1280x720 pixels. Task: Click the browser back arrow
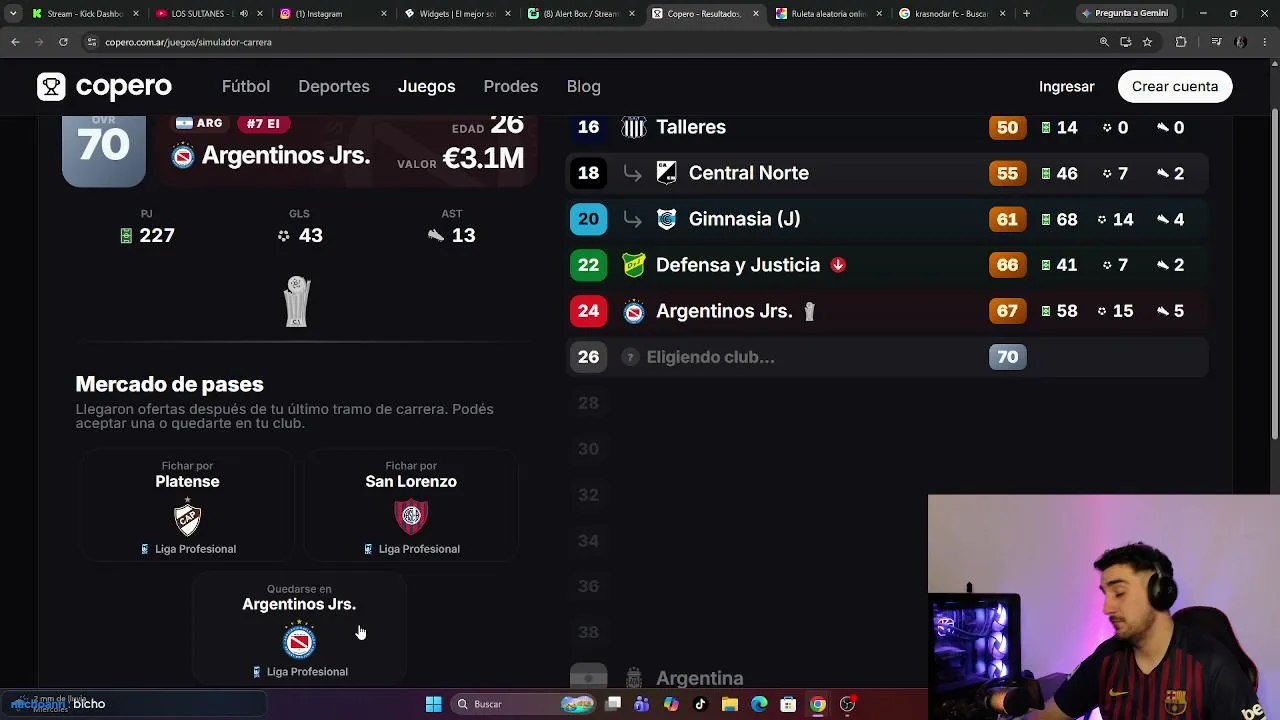[x=15, y=42]
